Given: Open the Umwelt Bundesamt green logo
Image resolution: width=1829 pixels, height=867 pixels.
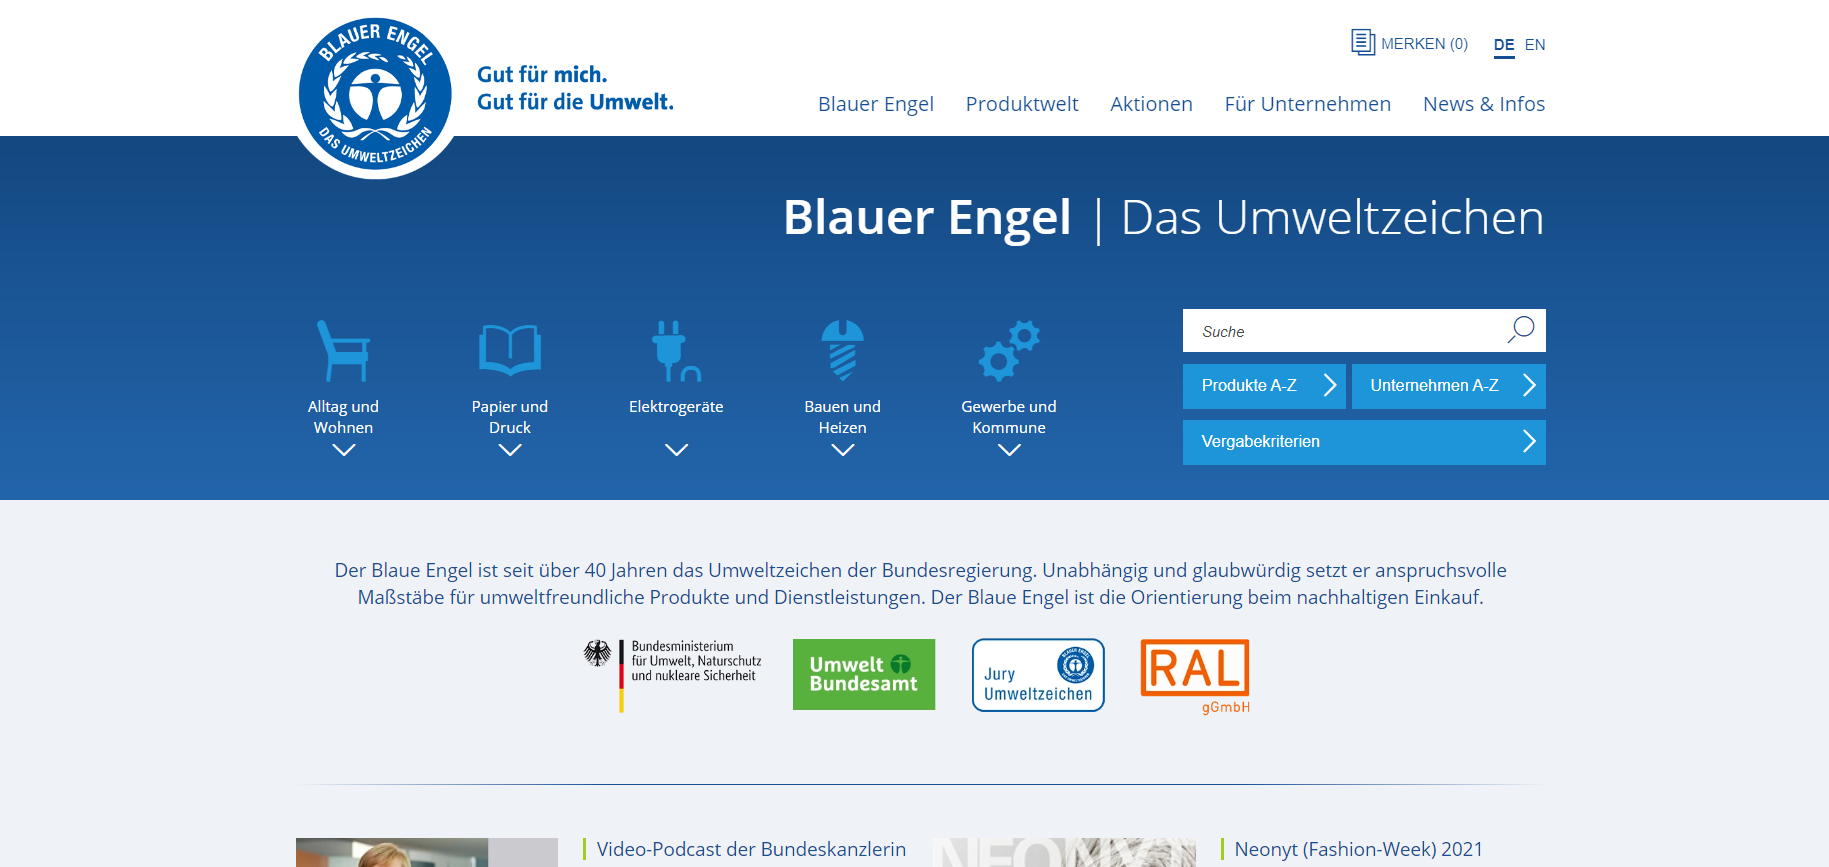Looking at the screenshot, I should [863, 675].
